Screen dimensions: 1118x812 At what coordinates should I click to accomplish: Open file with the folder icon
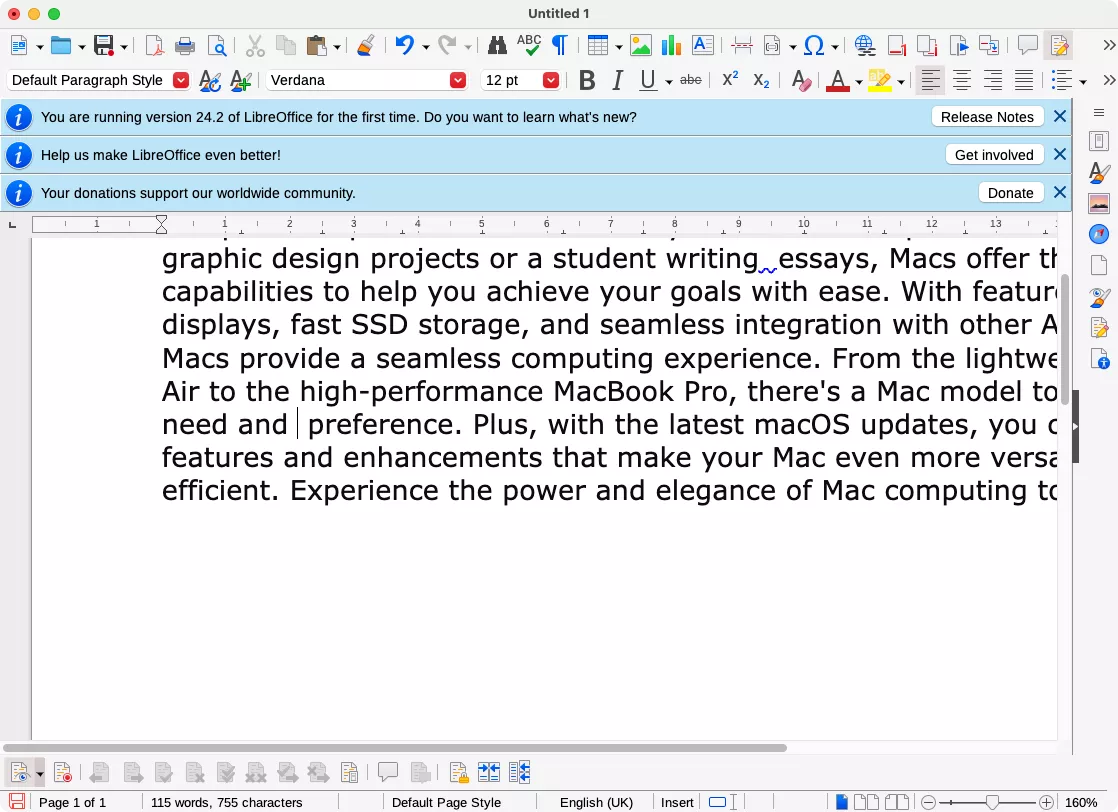pyautogui.click(x=61, y=46)
